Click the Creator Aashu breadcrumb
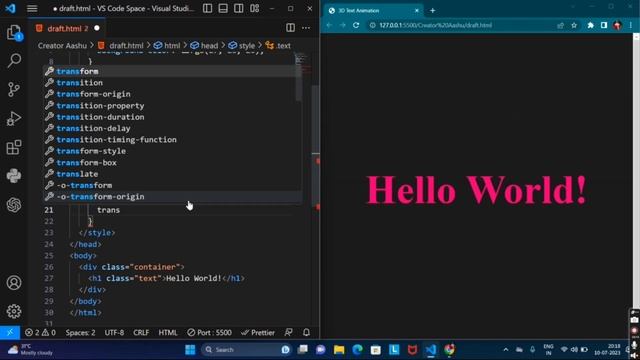This screenshot has width=640, height=360. pyautogui.click(x=62, y=46)
